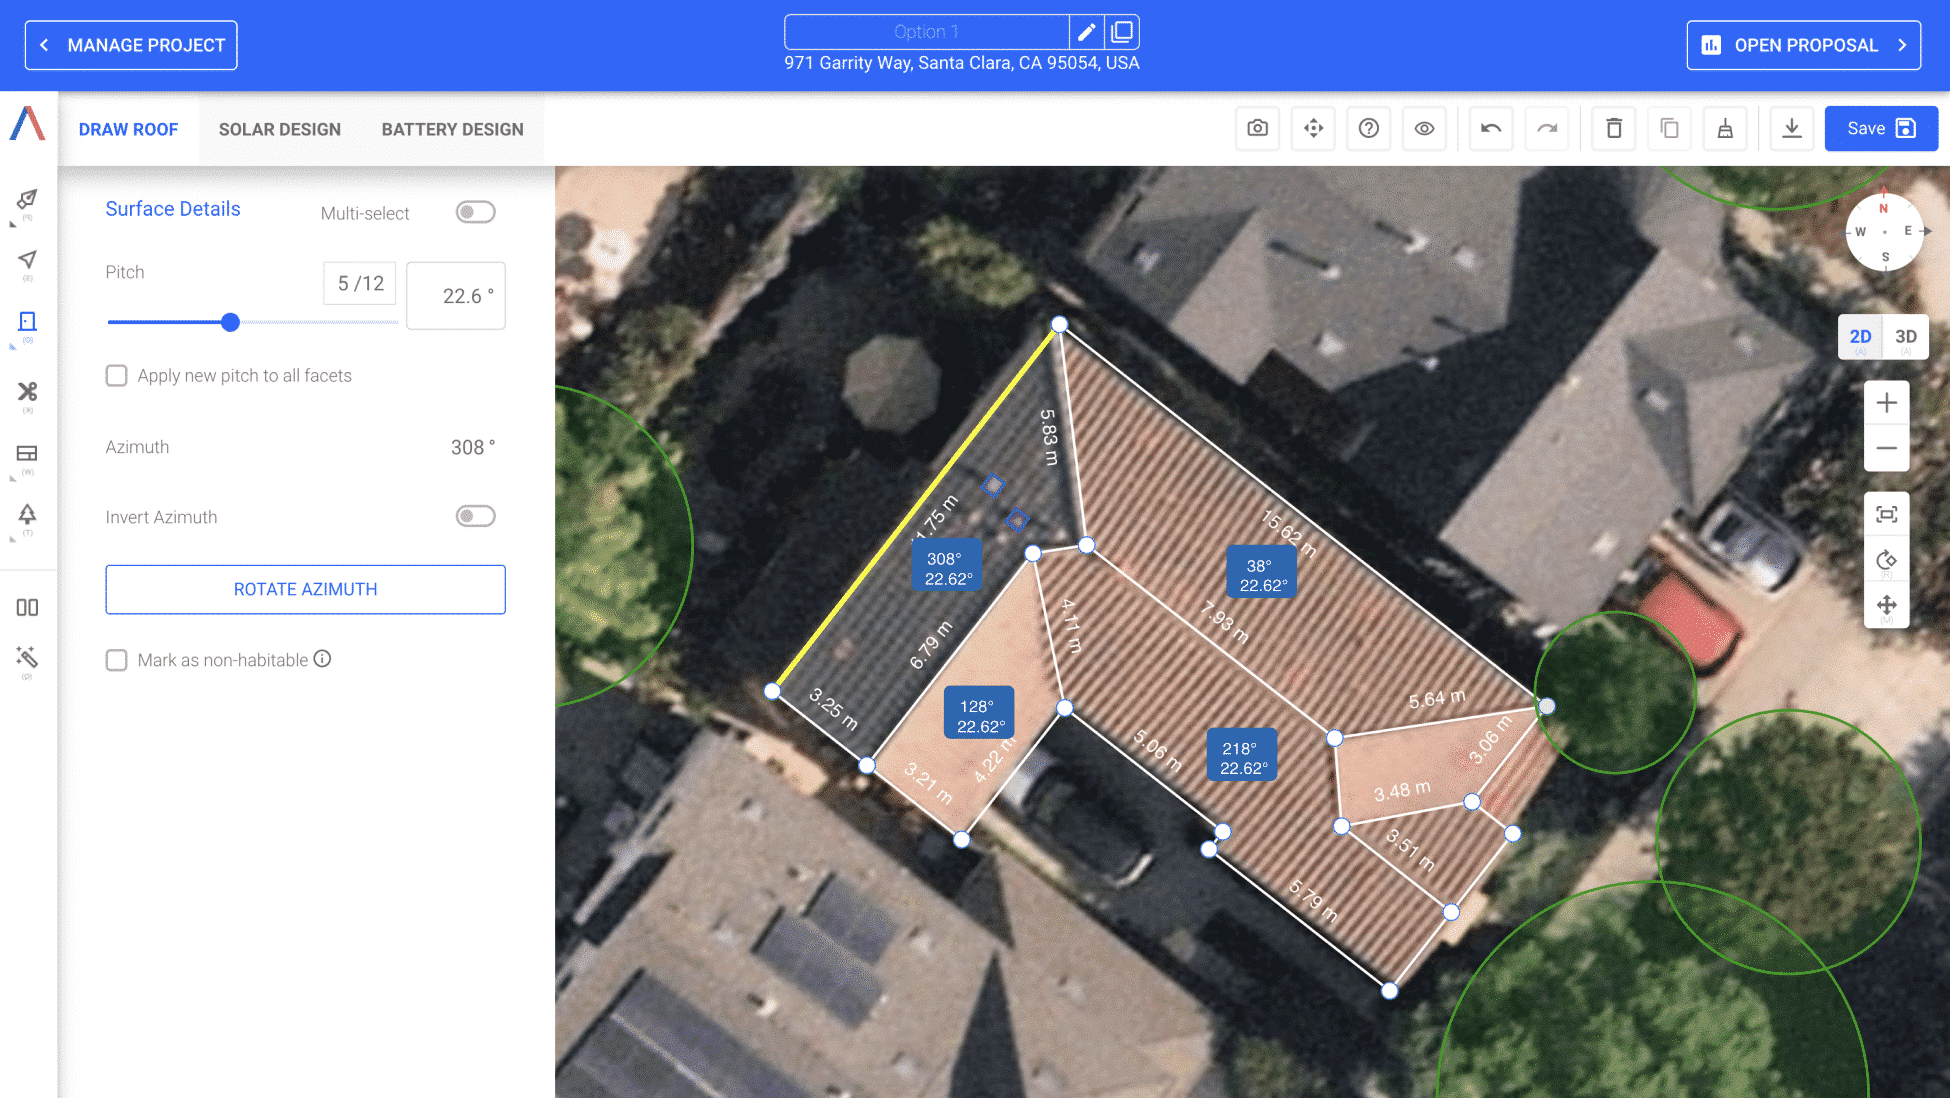This screenshot has width=1950, height=1098.
Task: Select the 218° 22.62° roof facet label
Action: [x=1242, y=757]
